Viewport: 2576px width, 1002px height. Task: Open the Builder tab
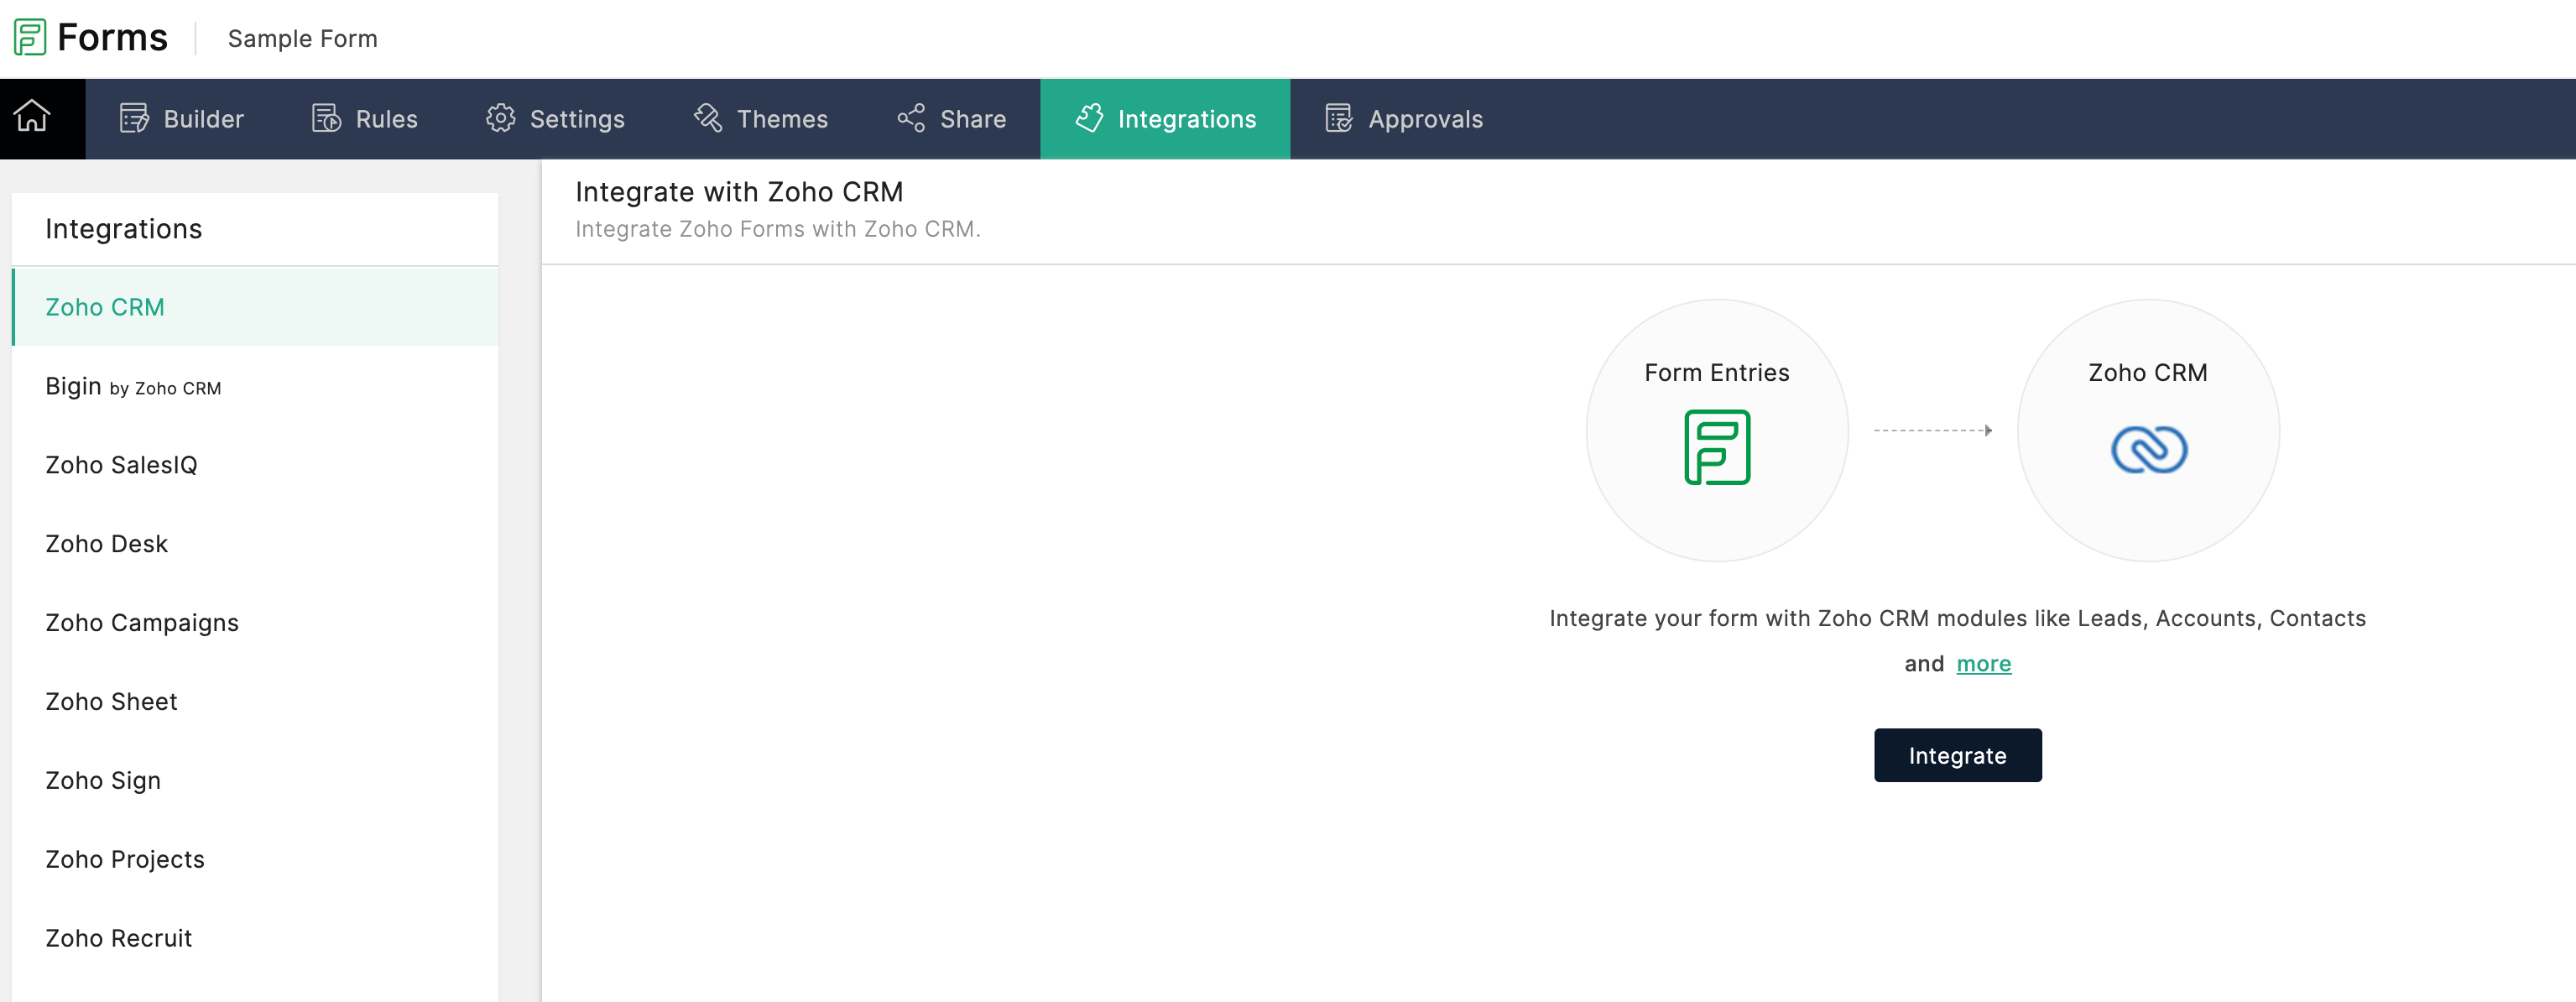pos(182,119)
